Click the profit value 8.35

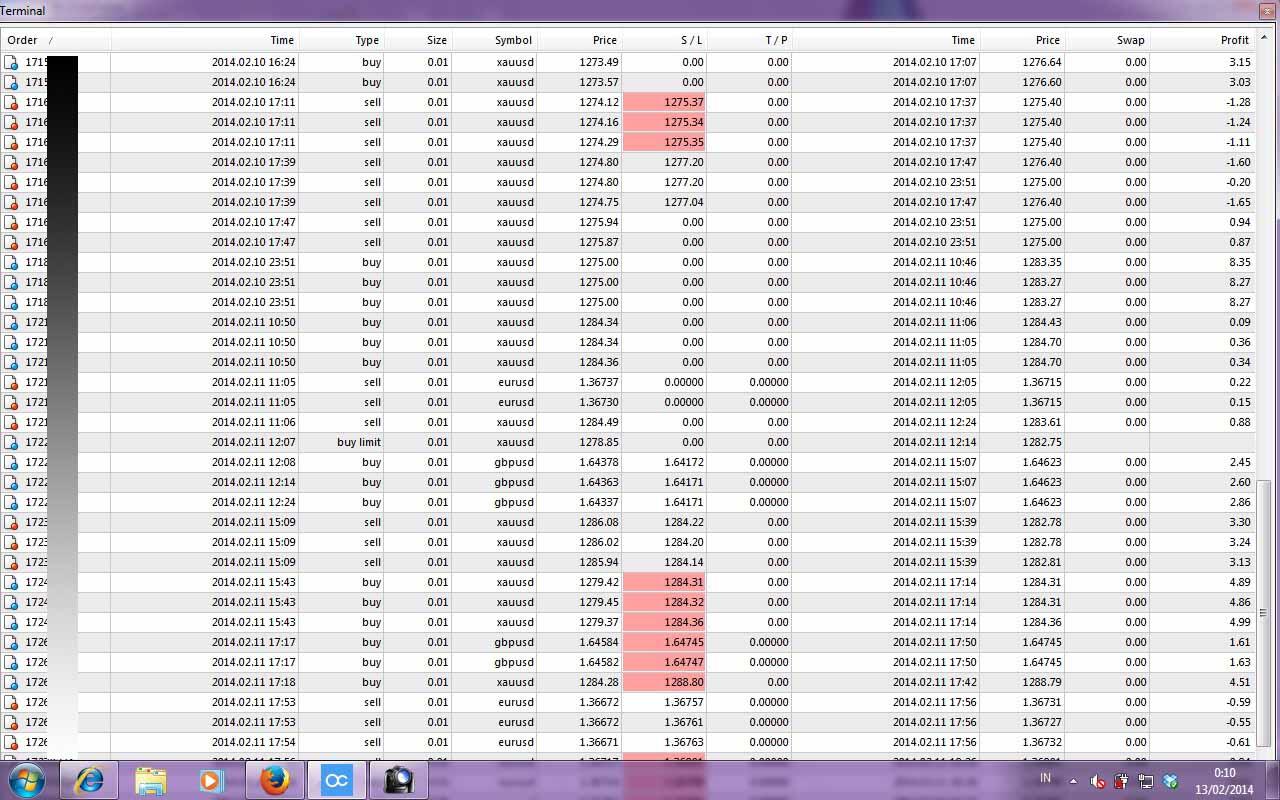click(x=1239, y=262)
